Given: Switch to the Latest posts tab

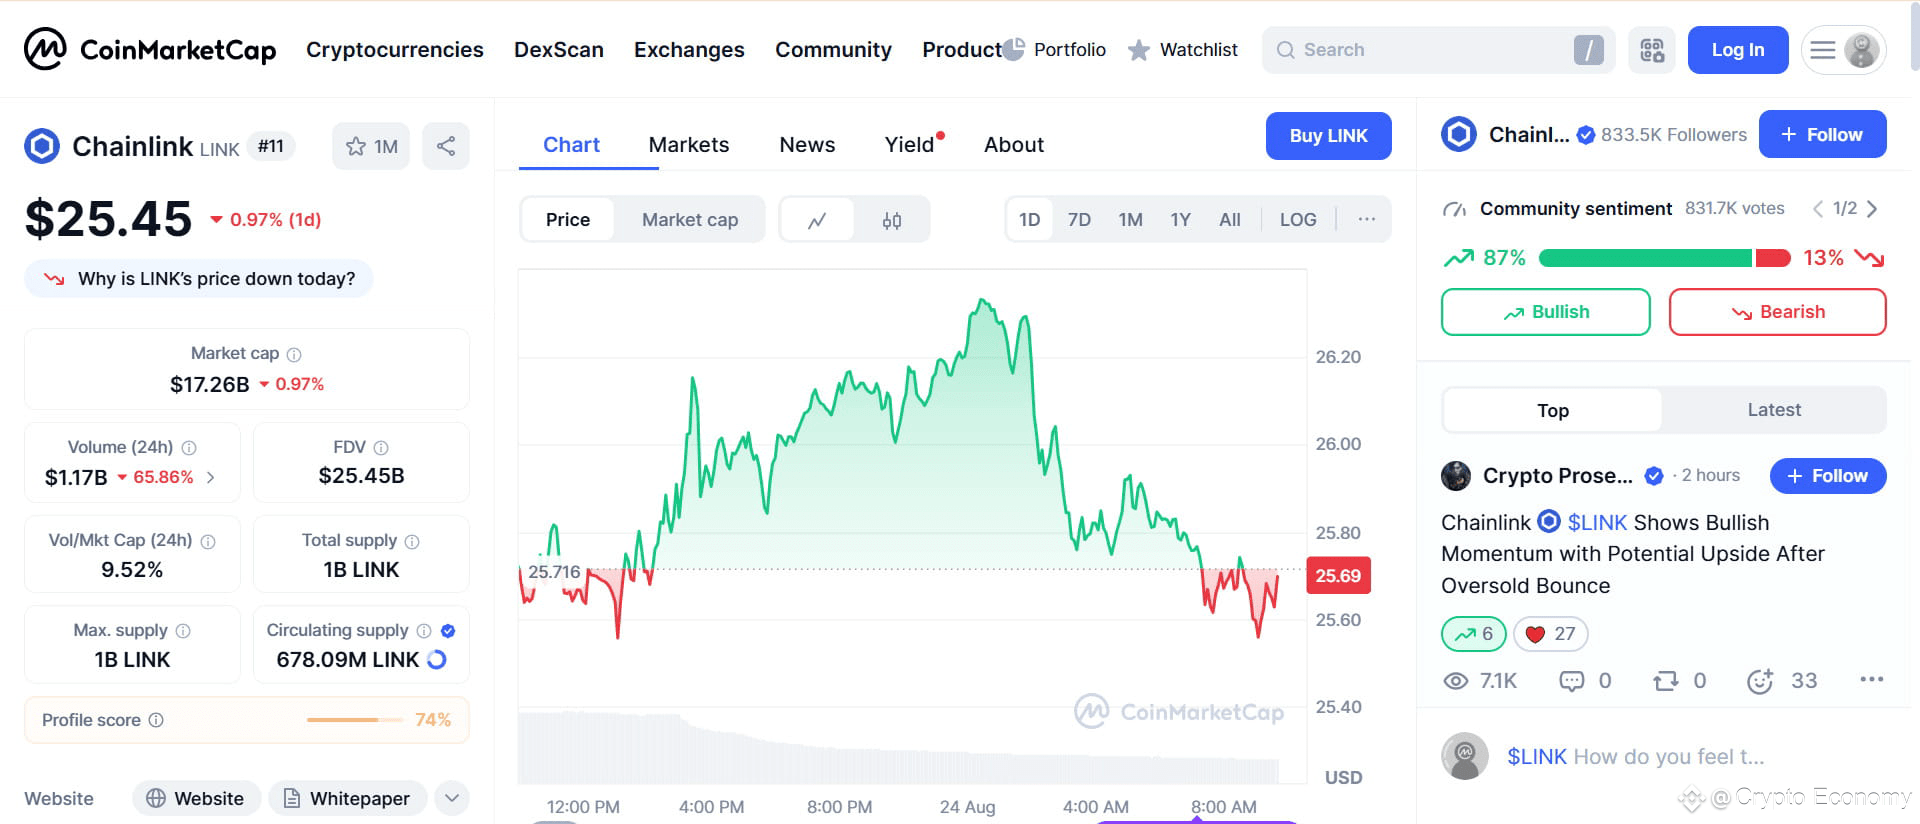Looking at the screenshot, I should [x=1774, y=410].
